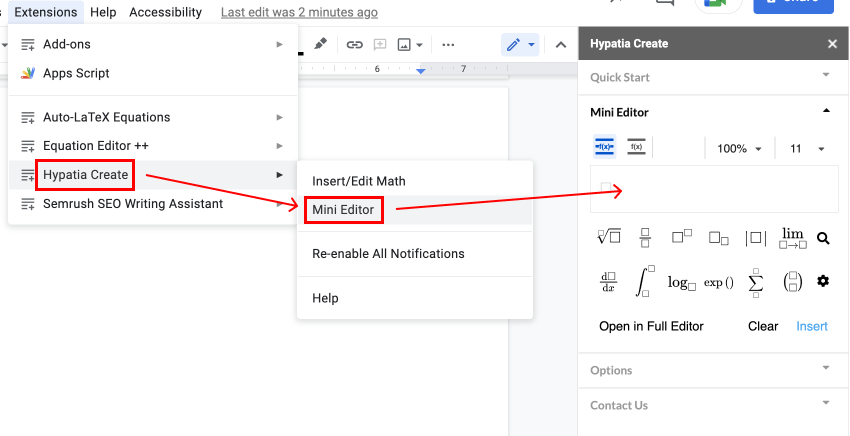Open the Hypatia Create submenu
The width and height of the screenshot is (850, 436).
coord(153,175)
